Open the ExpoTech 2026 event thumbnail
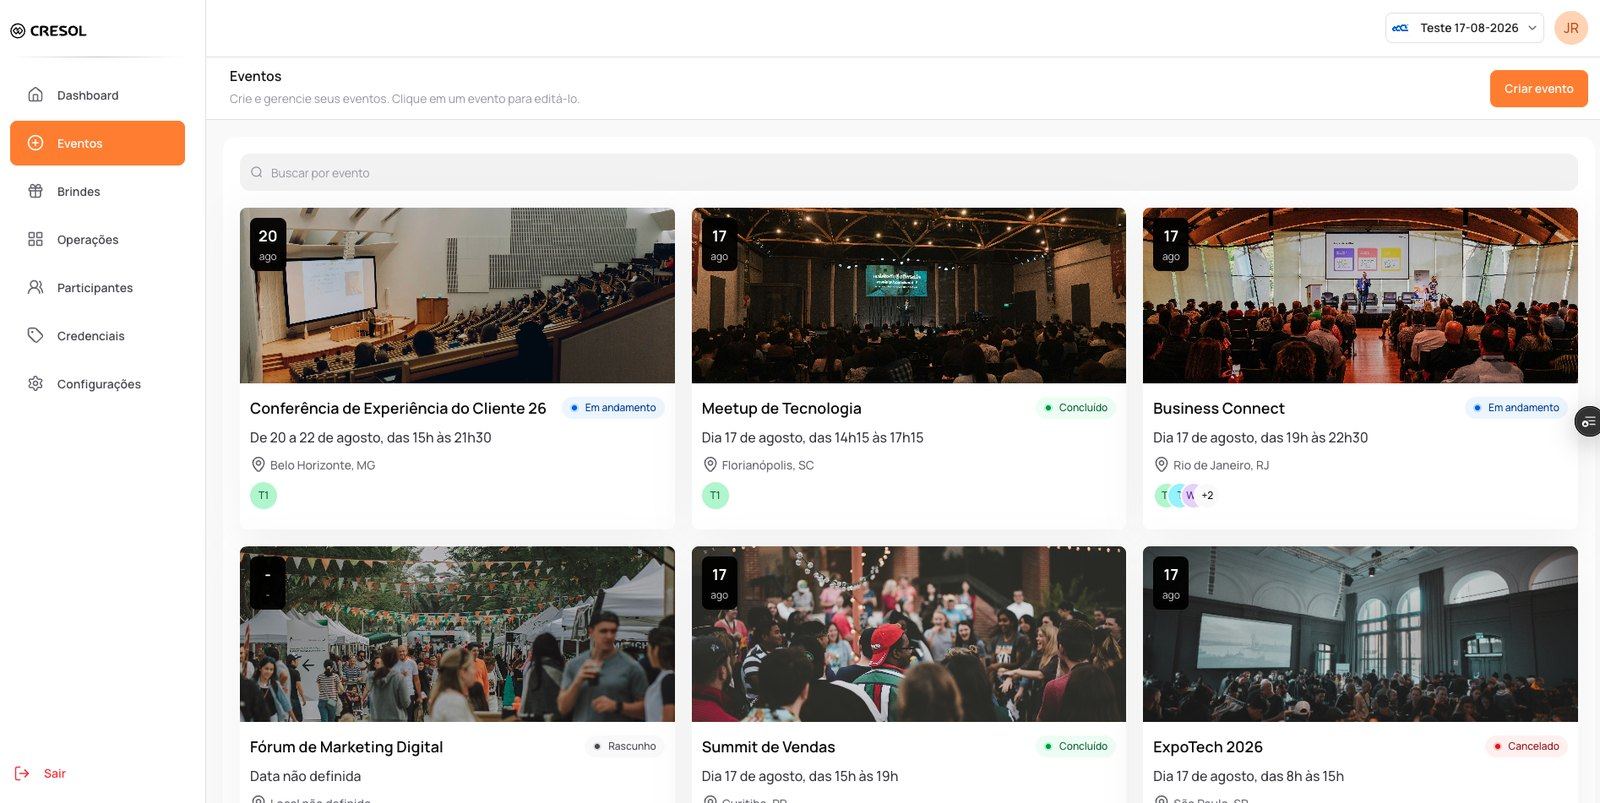1600x803 pixels. tap(1360, 634)
